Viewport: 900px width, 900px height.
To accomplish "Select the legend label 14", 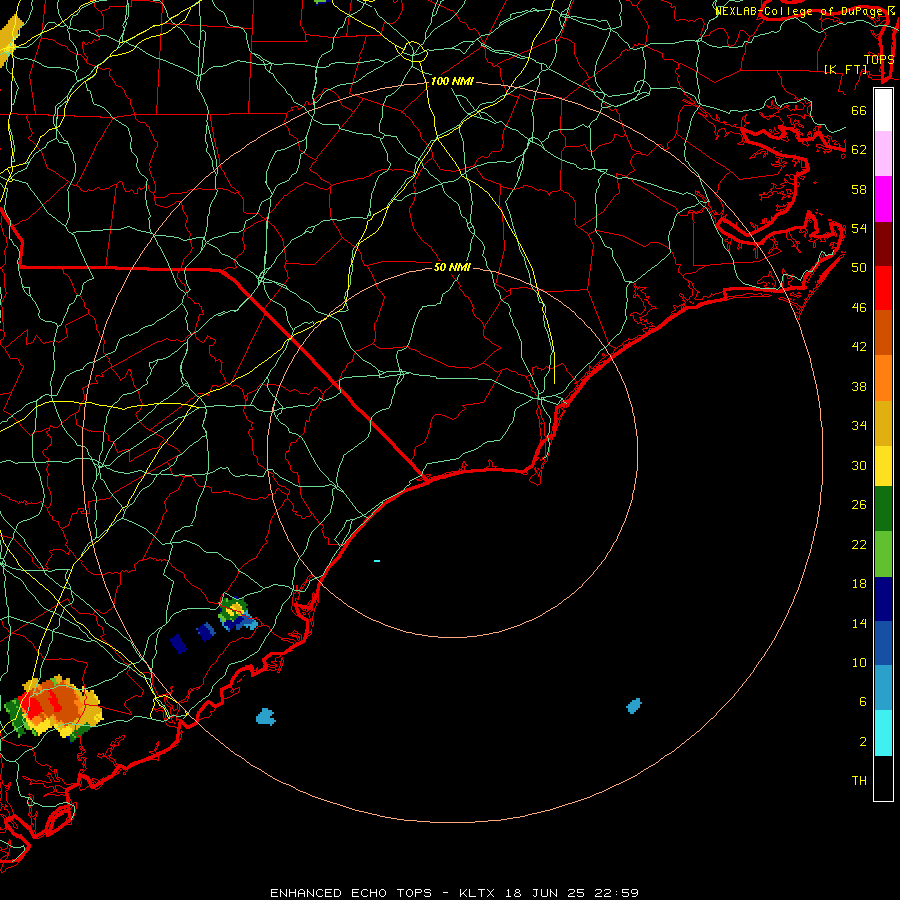I will (x=859, y=623).
